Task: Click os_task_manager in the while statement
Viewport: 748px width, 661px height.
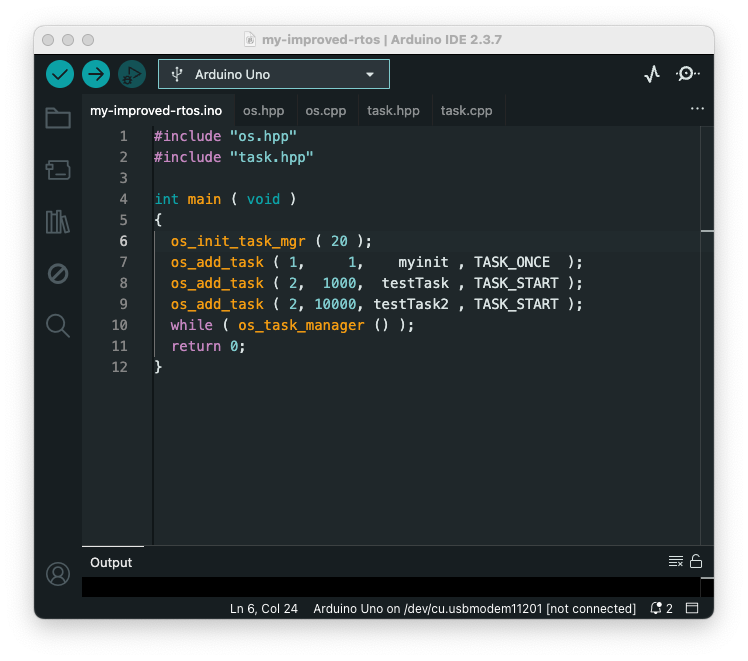Action: coord(301,325)
